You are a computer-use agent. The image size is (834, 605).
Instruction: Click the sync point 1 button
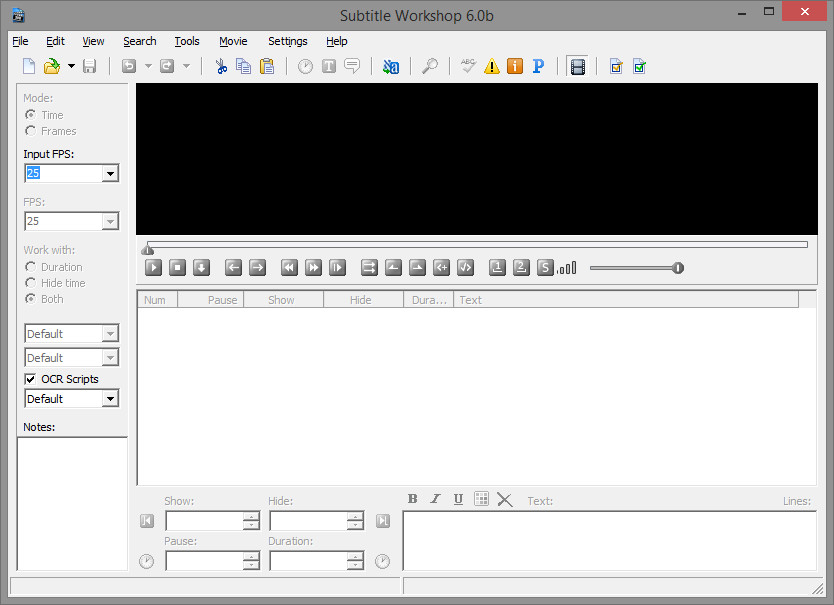pyautogui.click(x=497, y=268)
